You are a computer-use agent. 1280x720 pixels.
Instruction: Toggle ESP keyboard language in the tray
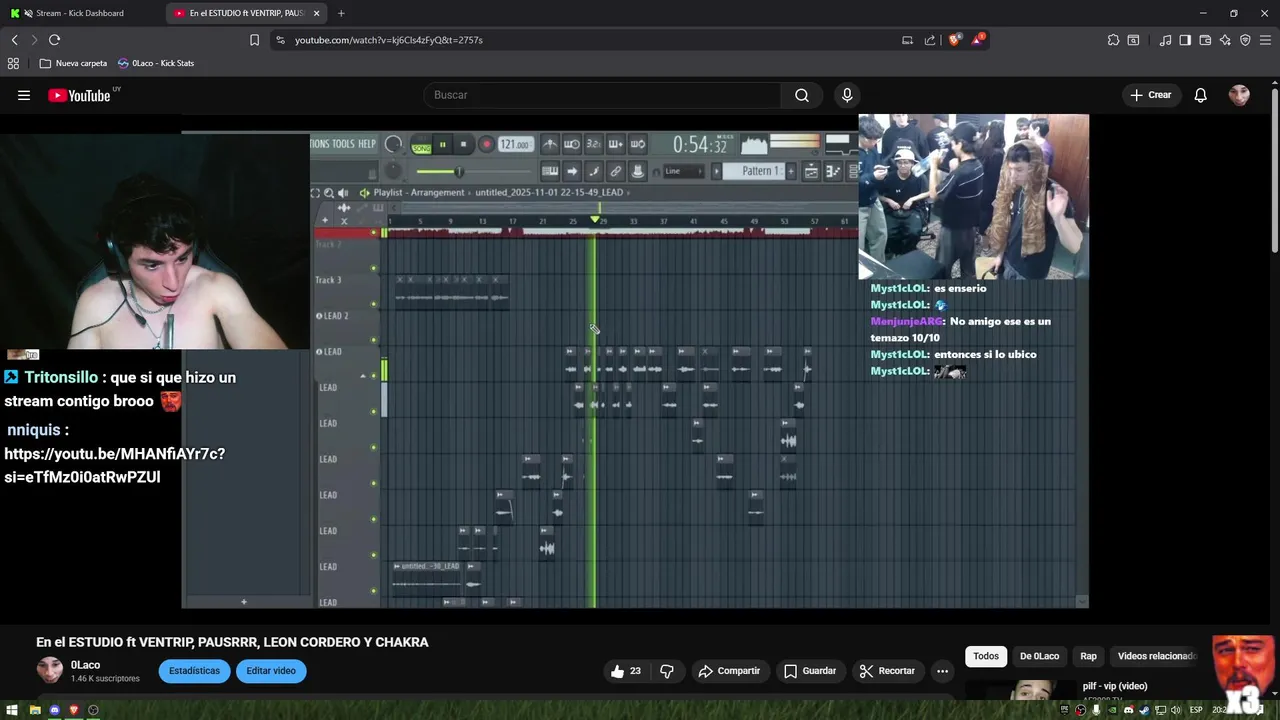coord(1196,710)
